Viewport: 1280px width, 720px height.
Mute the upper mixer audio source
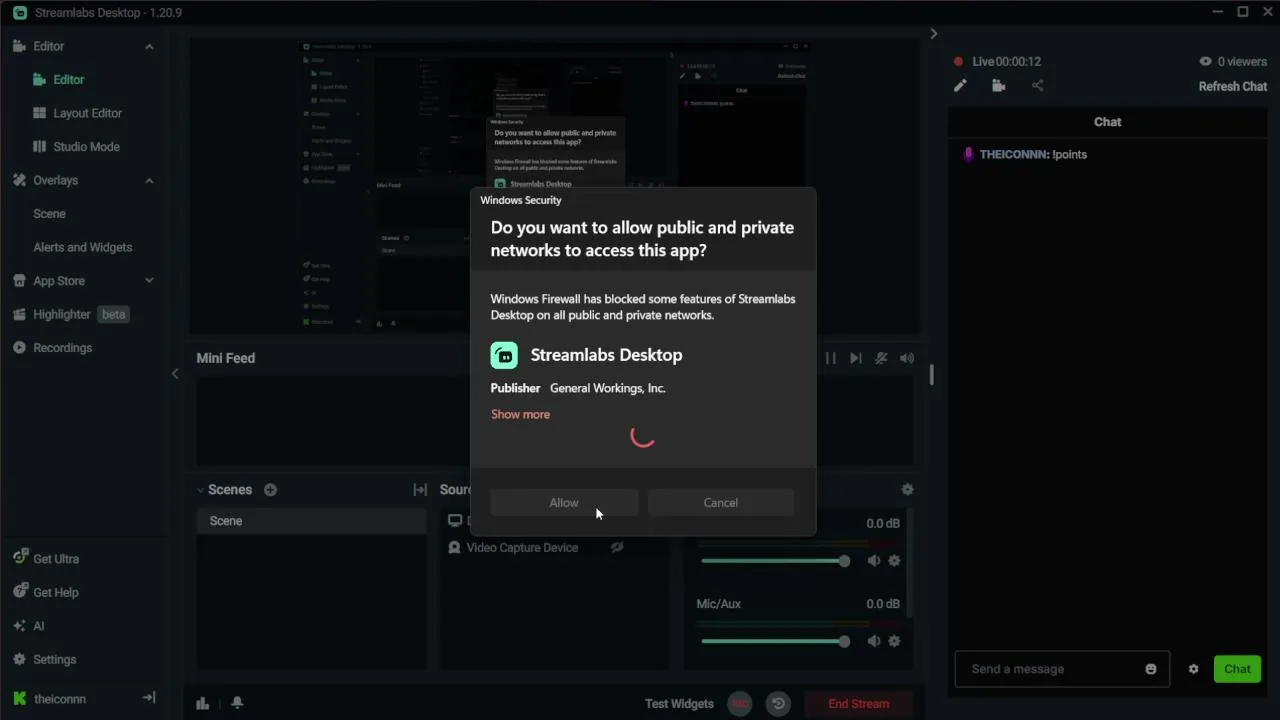(x=874, y=561)
